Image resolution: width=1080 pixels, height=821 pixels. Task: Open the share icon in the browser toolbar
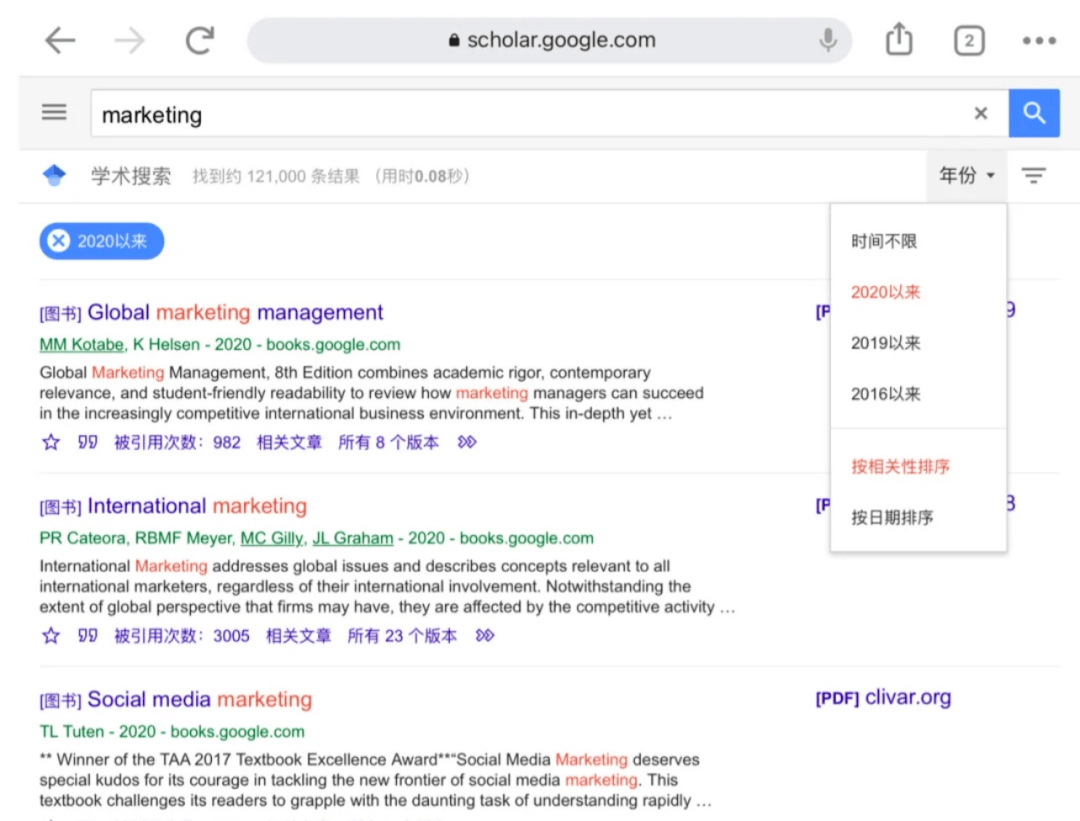click(x=898, y=39)
